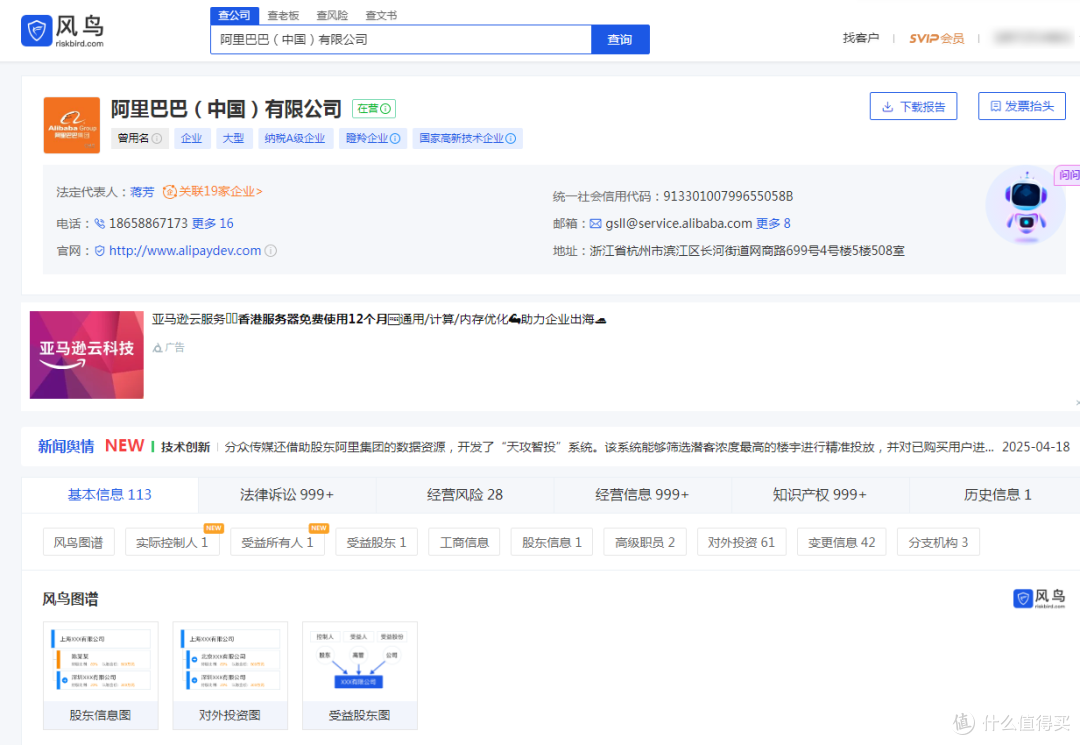This screenshot has width=1080, height=745.
Task: Click the 广告 ad label icon
Action: [158, 348]
